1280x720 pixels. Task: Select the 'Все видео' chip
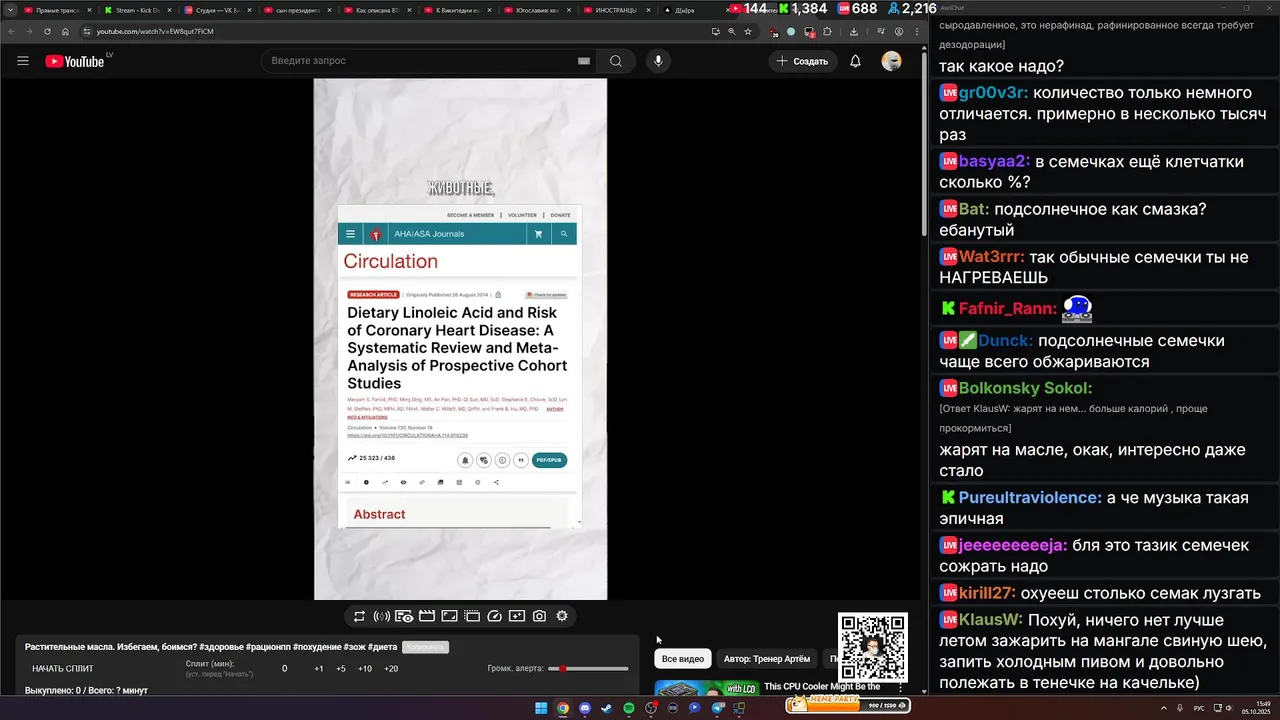coord(683,659)
